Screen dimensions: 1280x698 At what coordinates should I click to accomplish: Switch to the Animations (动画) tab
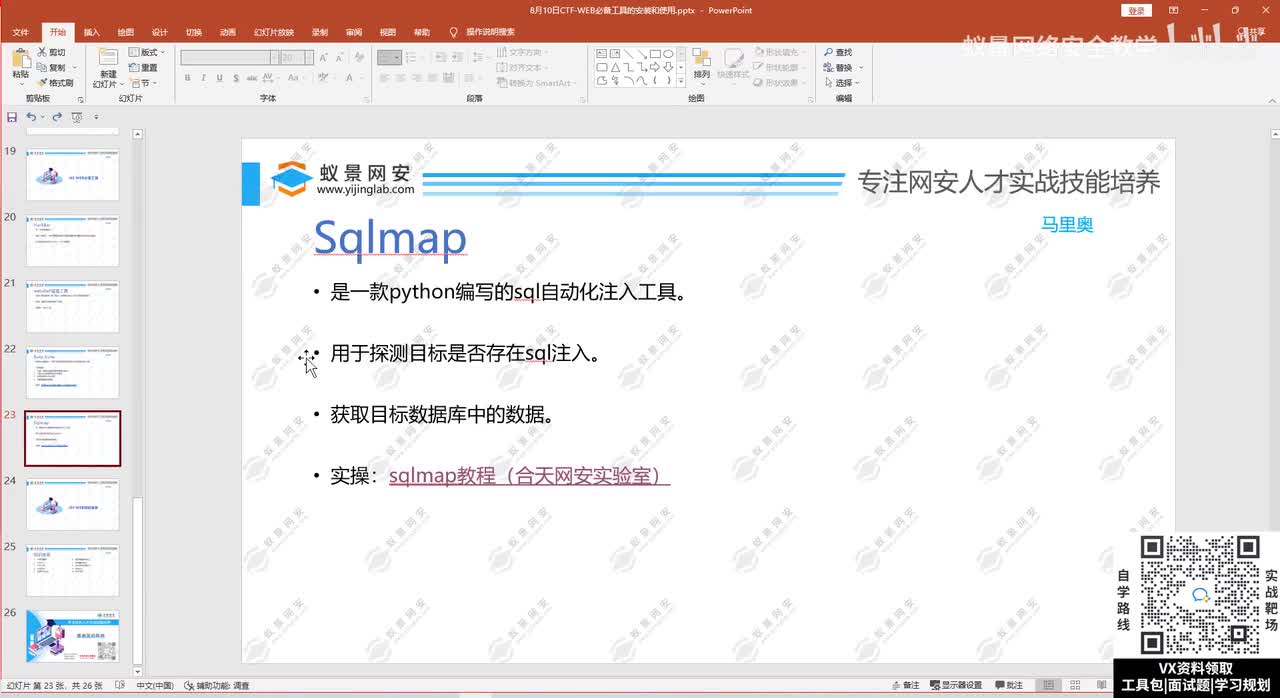click(x=227, y=32)
